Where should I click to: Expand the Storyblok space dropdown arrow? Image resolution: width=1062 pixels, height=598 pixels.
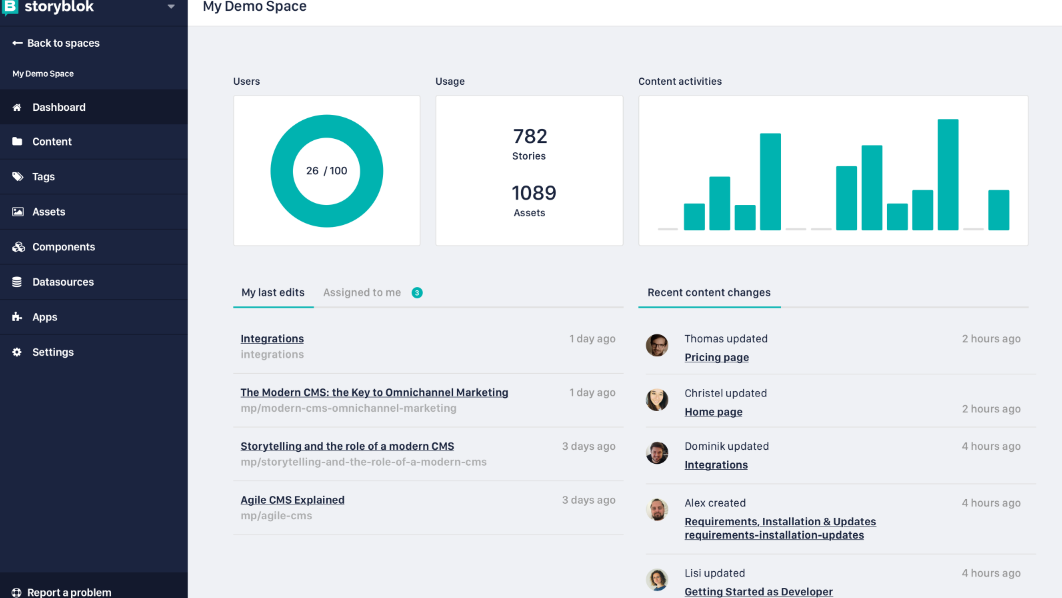171,7
